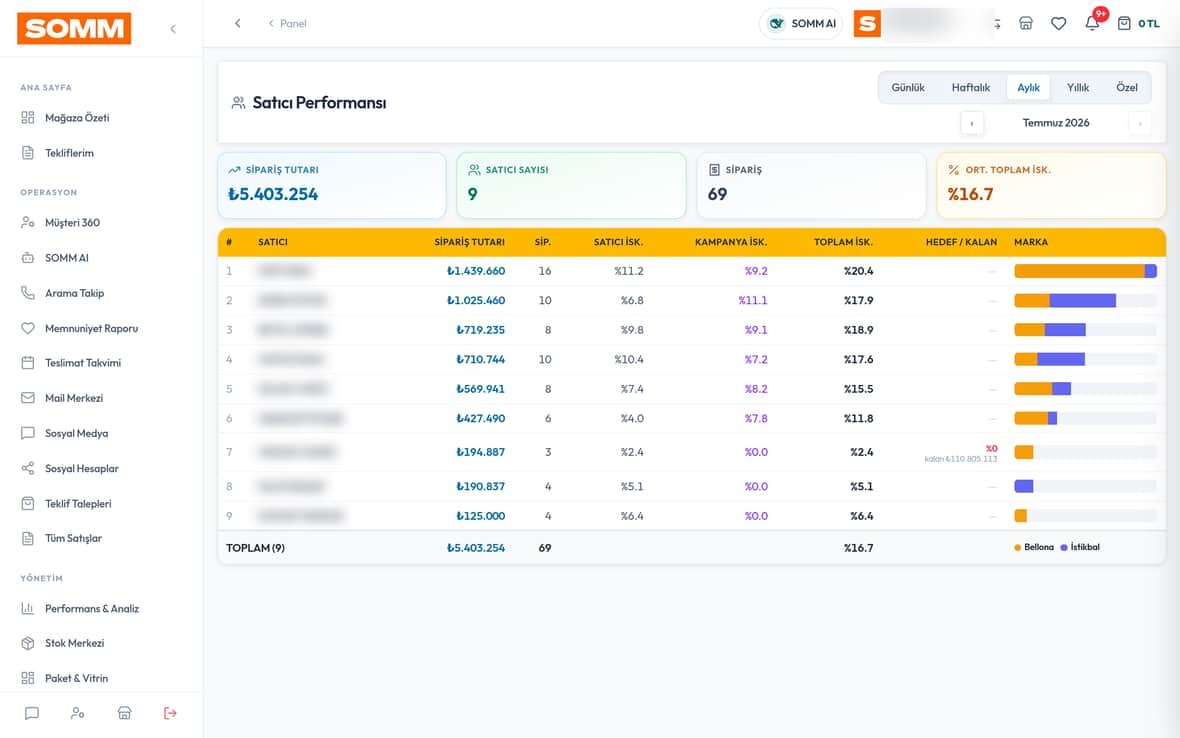Click the orange S logo in the top bar
1180x738 pixels.
(867, 23)
